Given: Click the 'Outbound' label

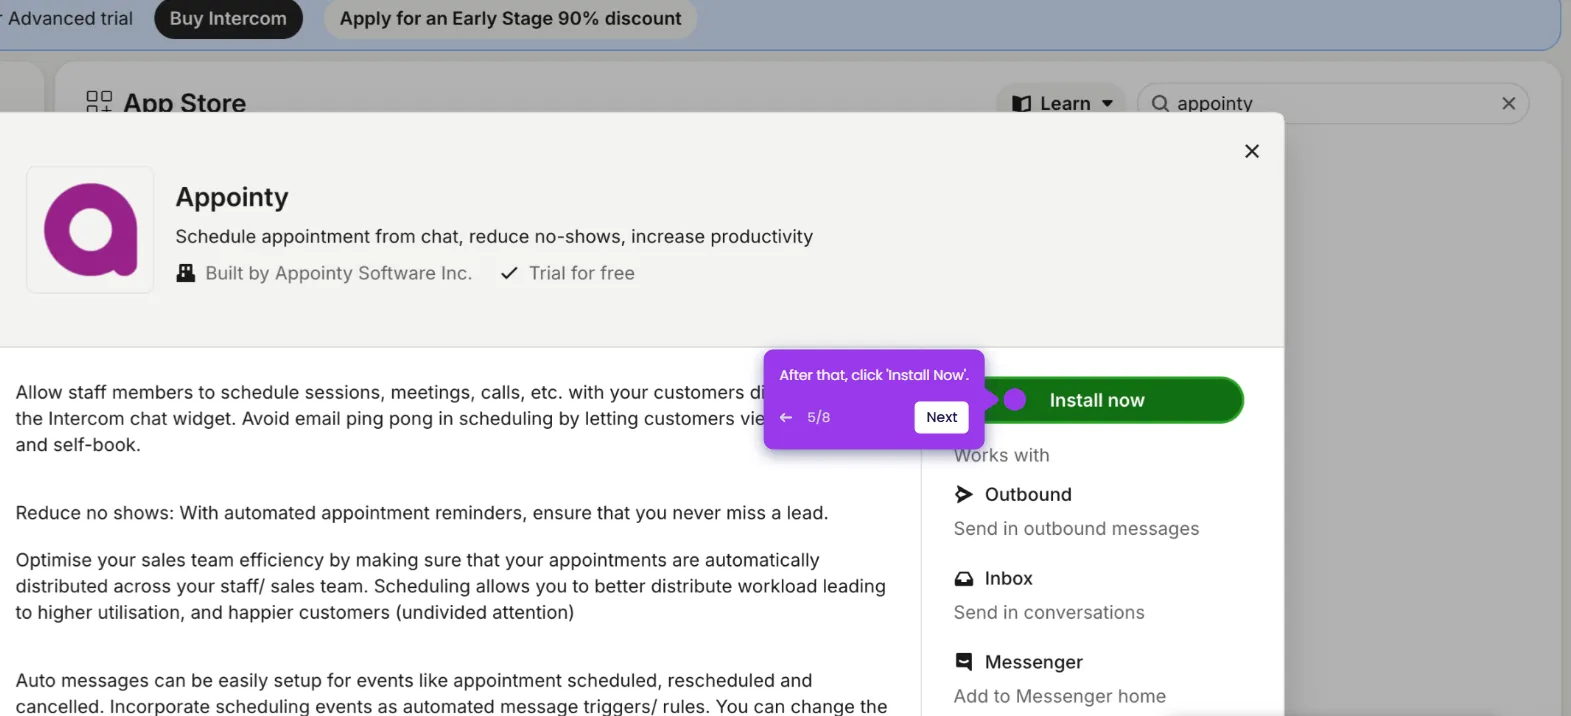Looking at the screenshot, I should [1028, 494].
